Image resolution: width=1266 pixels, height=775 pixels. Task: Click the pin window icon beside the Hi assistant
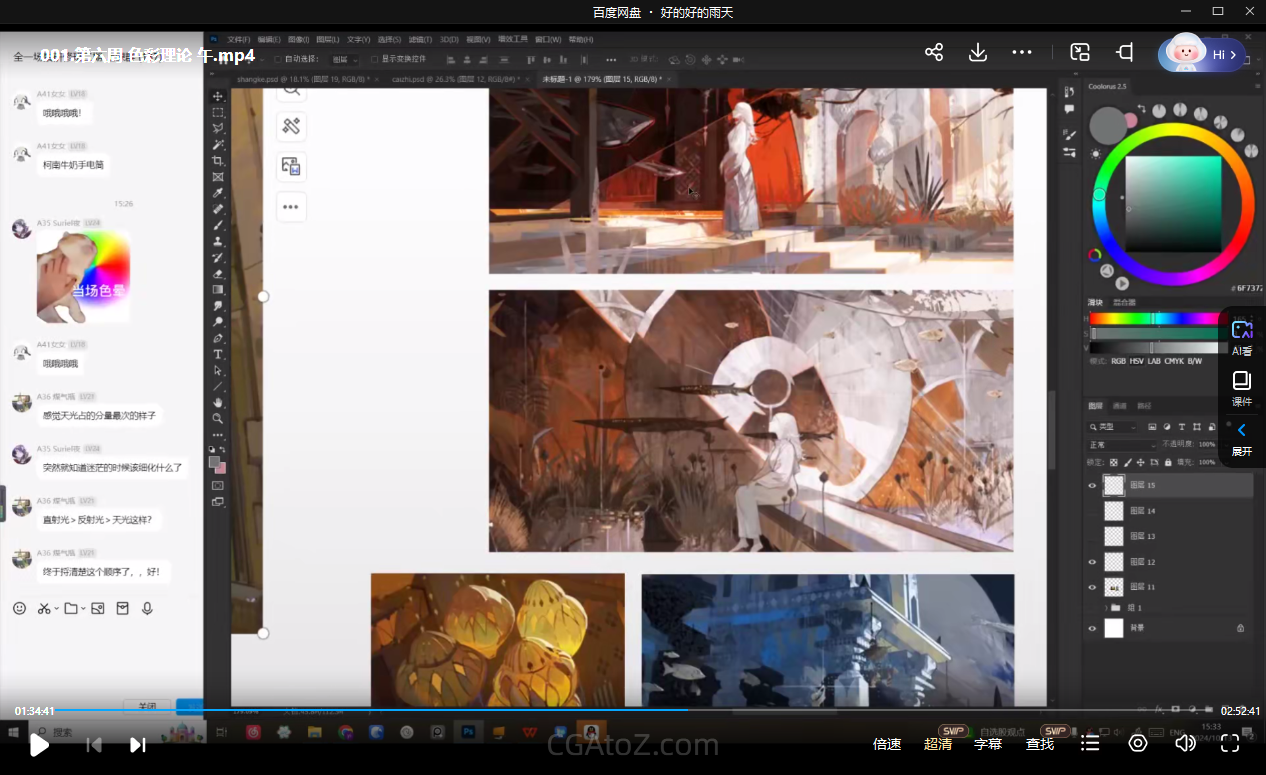1126,53
